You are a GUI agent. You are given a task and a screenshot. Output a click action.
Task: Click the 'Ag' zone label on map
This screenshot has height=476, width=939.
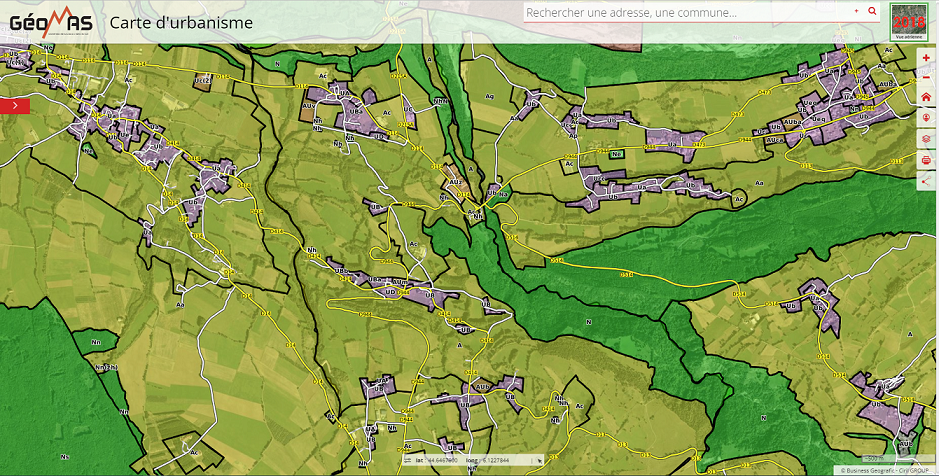(489, 96)
